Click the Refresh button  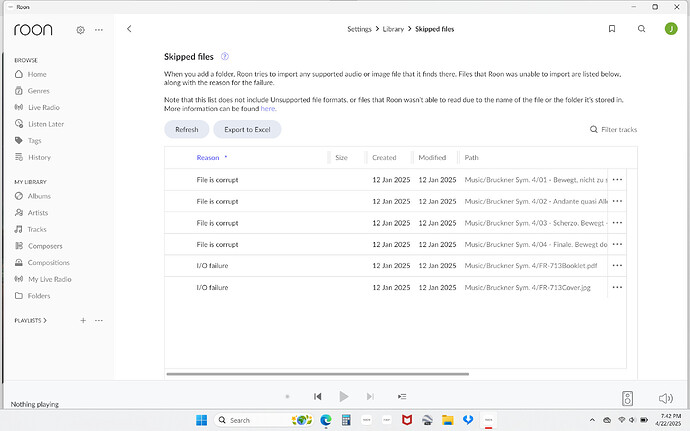coord(187,129)
